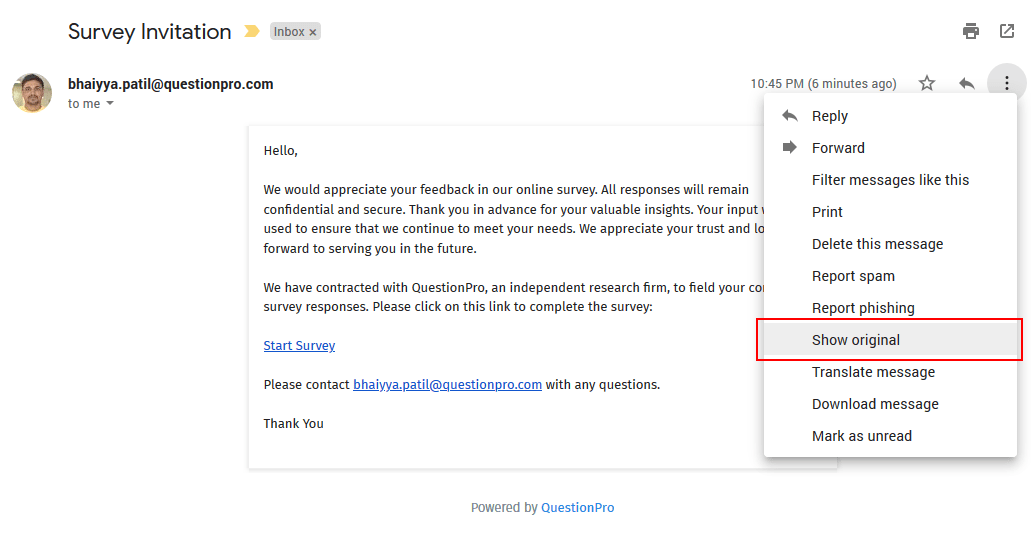The height and width of the screenshot is (541, 1031).
Task: Choose 'Delete this message' option
Action: pyautogui.click(x=877, y=244)
